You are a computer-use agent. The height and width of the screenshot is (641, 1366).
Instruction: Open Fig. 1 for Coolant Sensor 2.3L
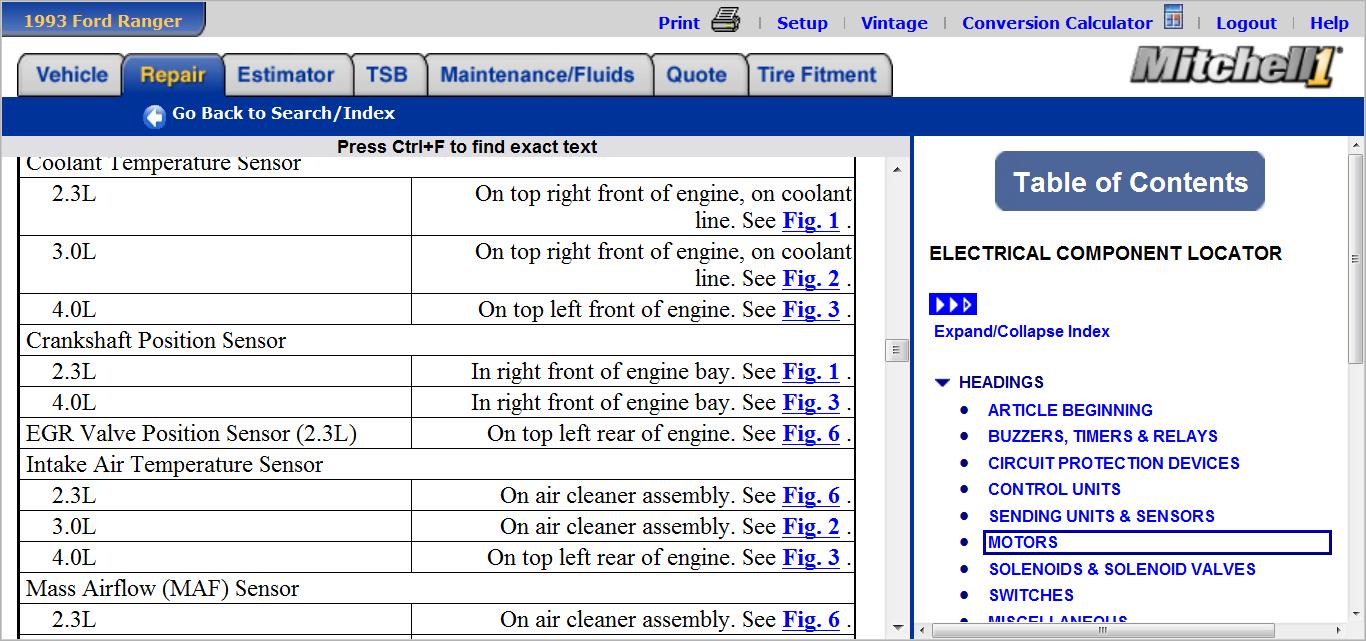pyautogui.click(x=811, y=221)
